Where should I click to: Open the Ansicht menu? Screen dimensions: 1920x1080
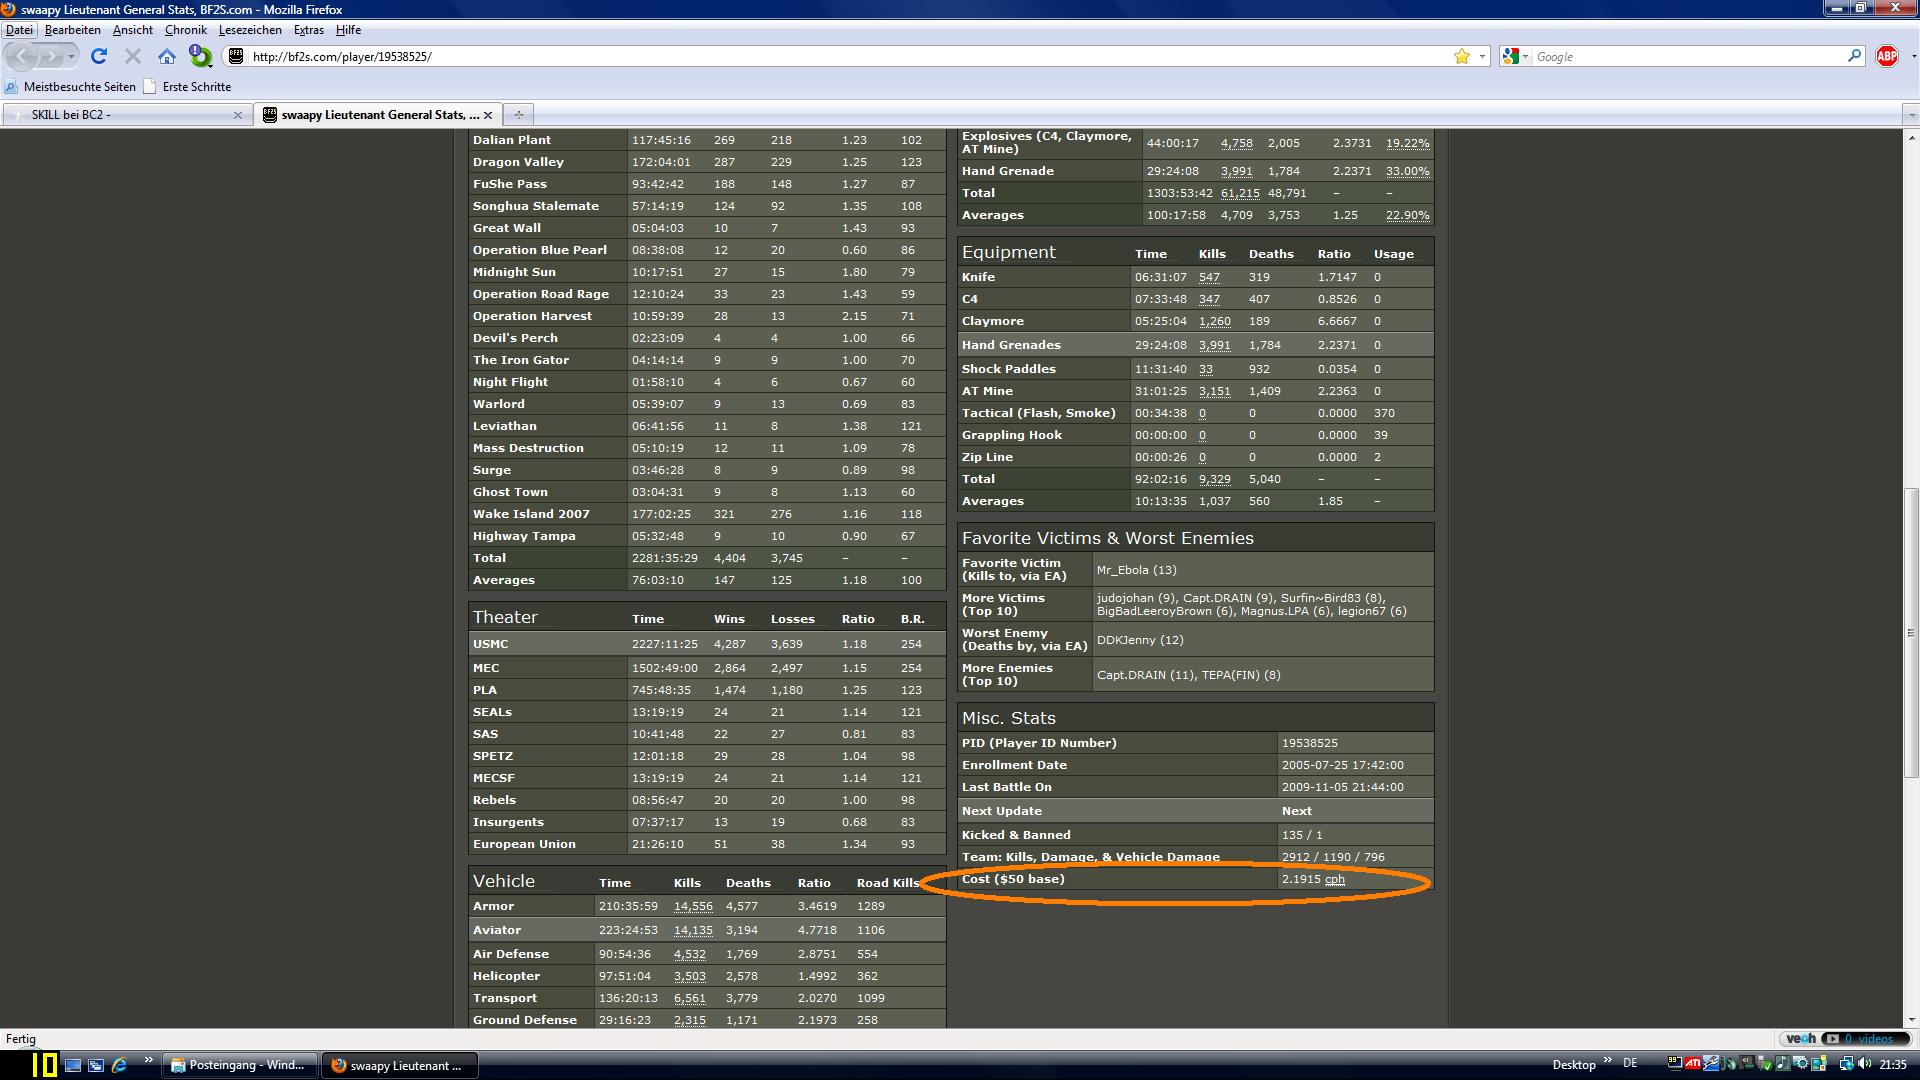pos(132,30)
